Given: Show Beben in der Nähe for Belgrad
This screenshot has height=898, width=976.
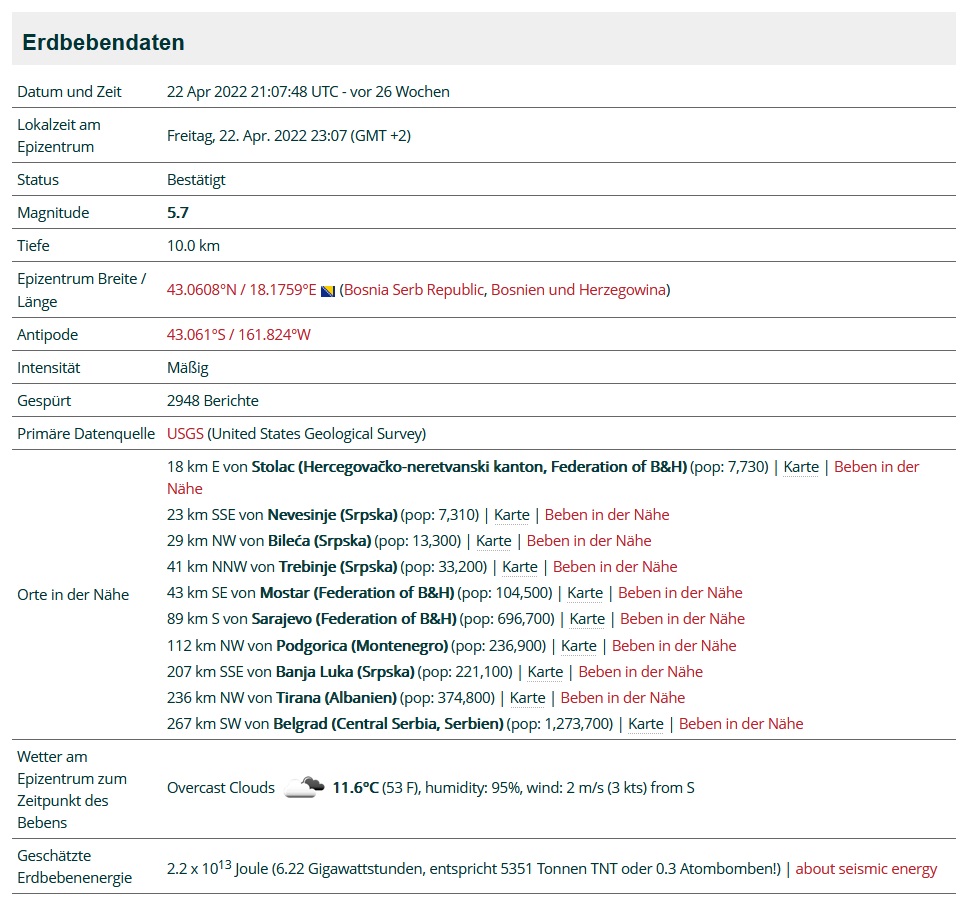Looking at the screenshot, I should pyautogui.click(x=741, y=723).
